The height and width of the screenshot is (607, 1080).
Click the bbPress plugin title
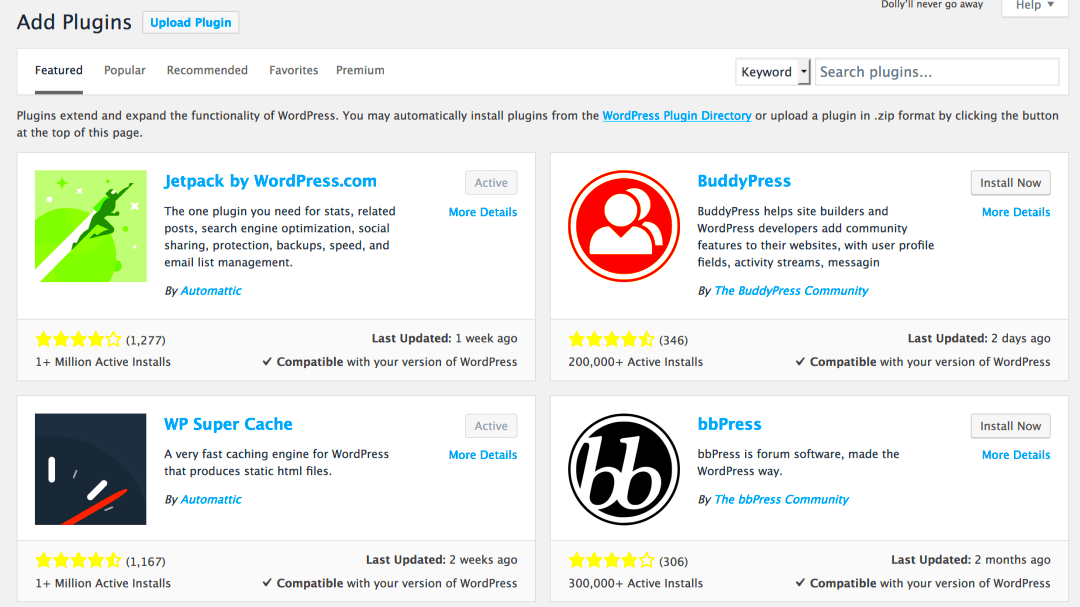(x=729, y=424)
